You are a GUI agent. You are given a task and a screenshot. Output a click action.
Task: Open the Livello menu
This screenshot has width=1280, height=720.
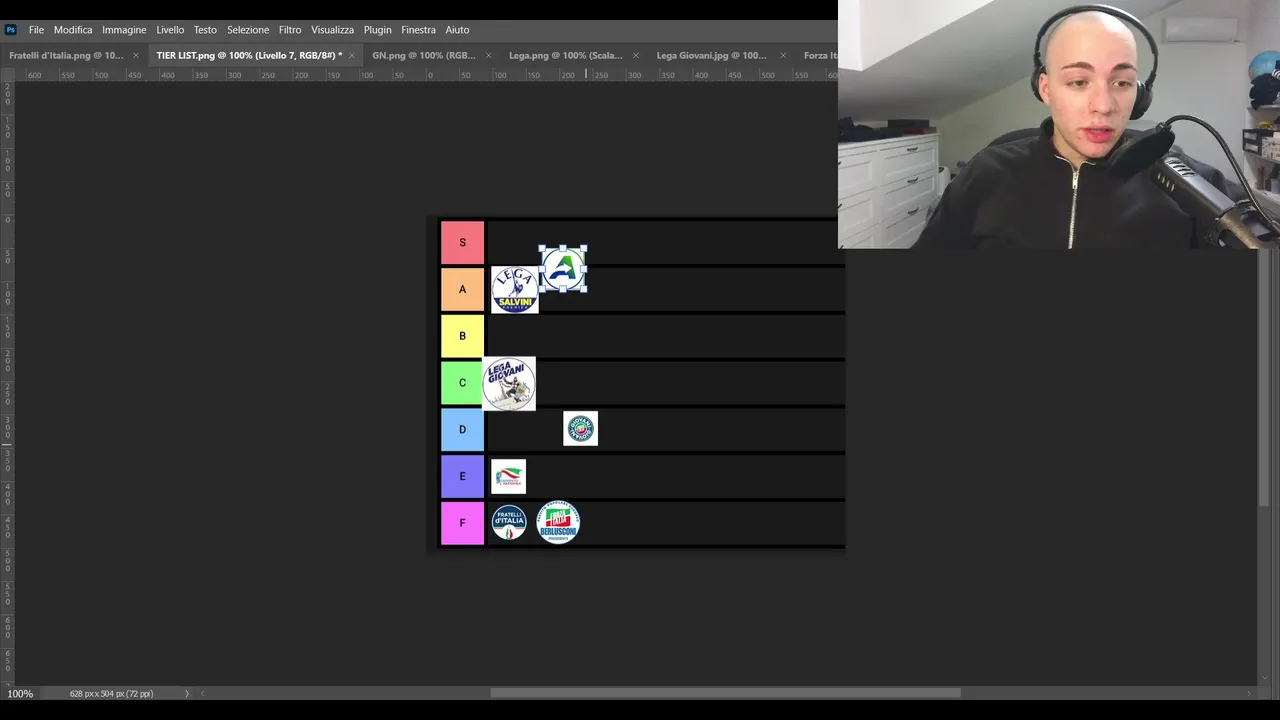tap(170, 30)
